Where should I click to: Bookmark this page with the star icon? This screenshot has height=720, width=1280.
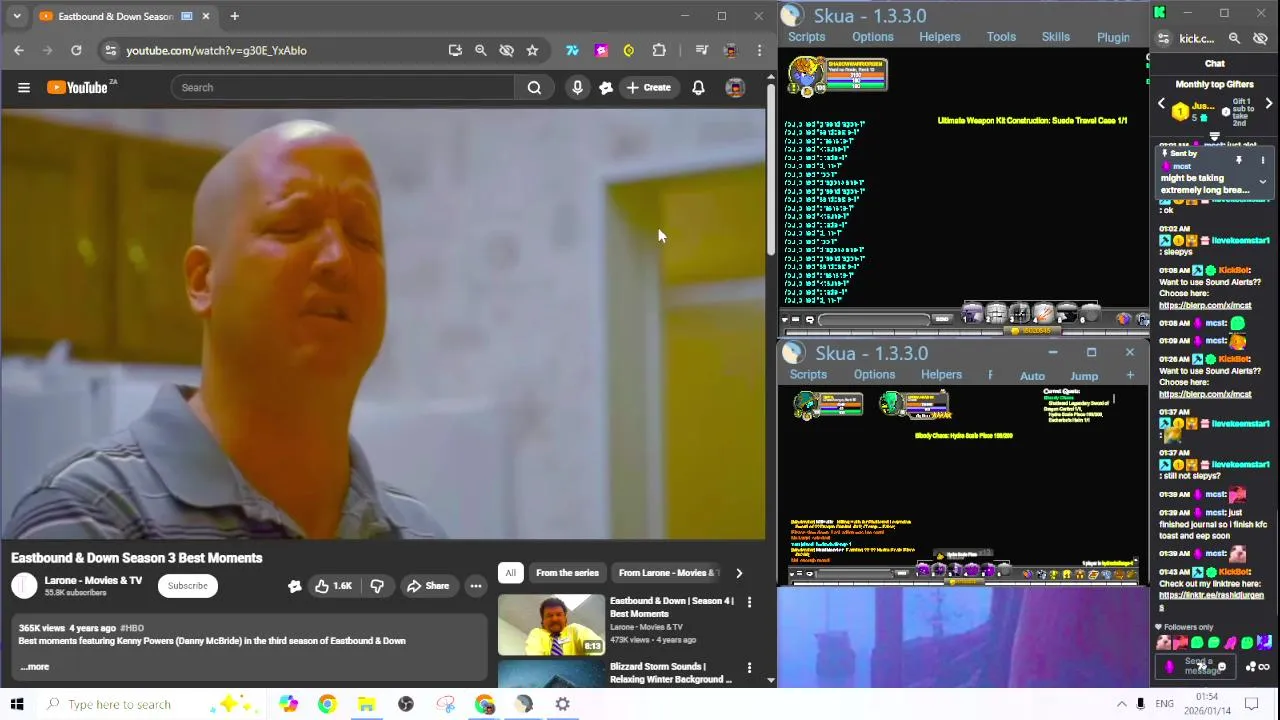tap(532, 50)
